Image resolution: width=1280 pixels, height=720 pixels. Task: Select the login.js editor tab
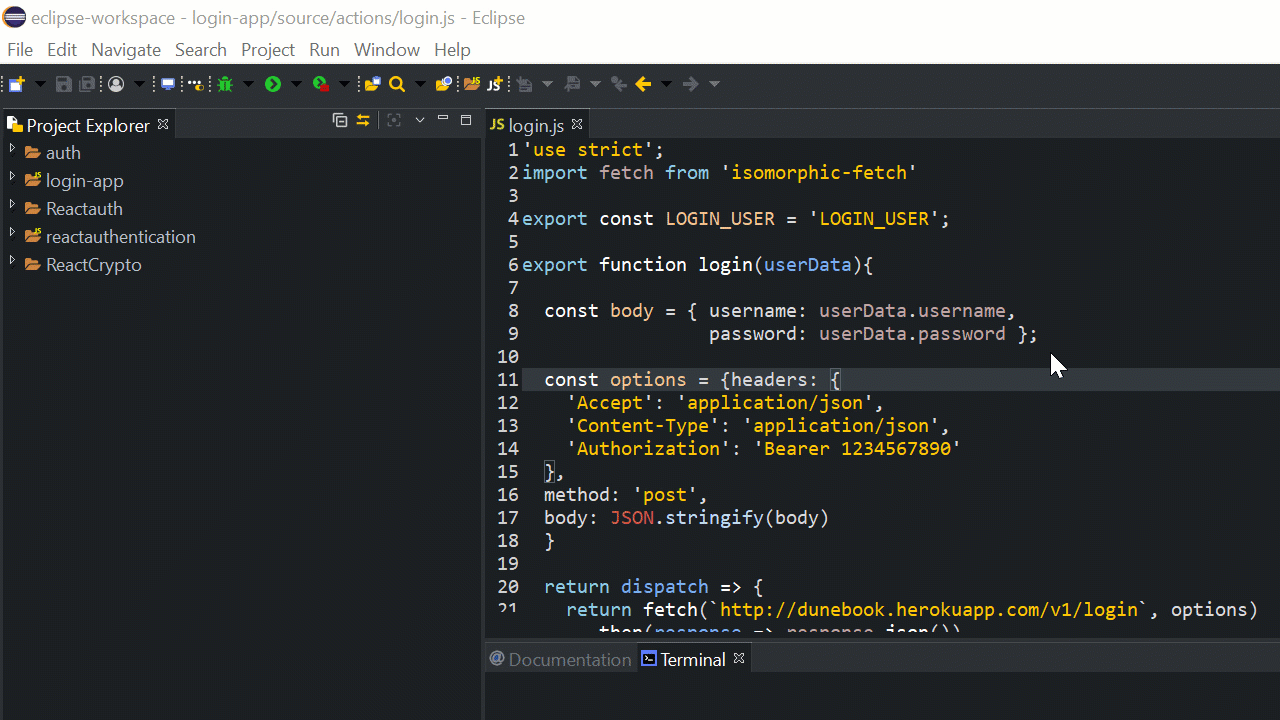[537, 125]
